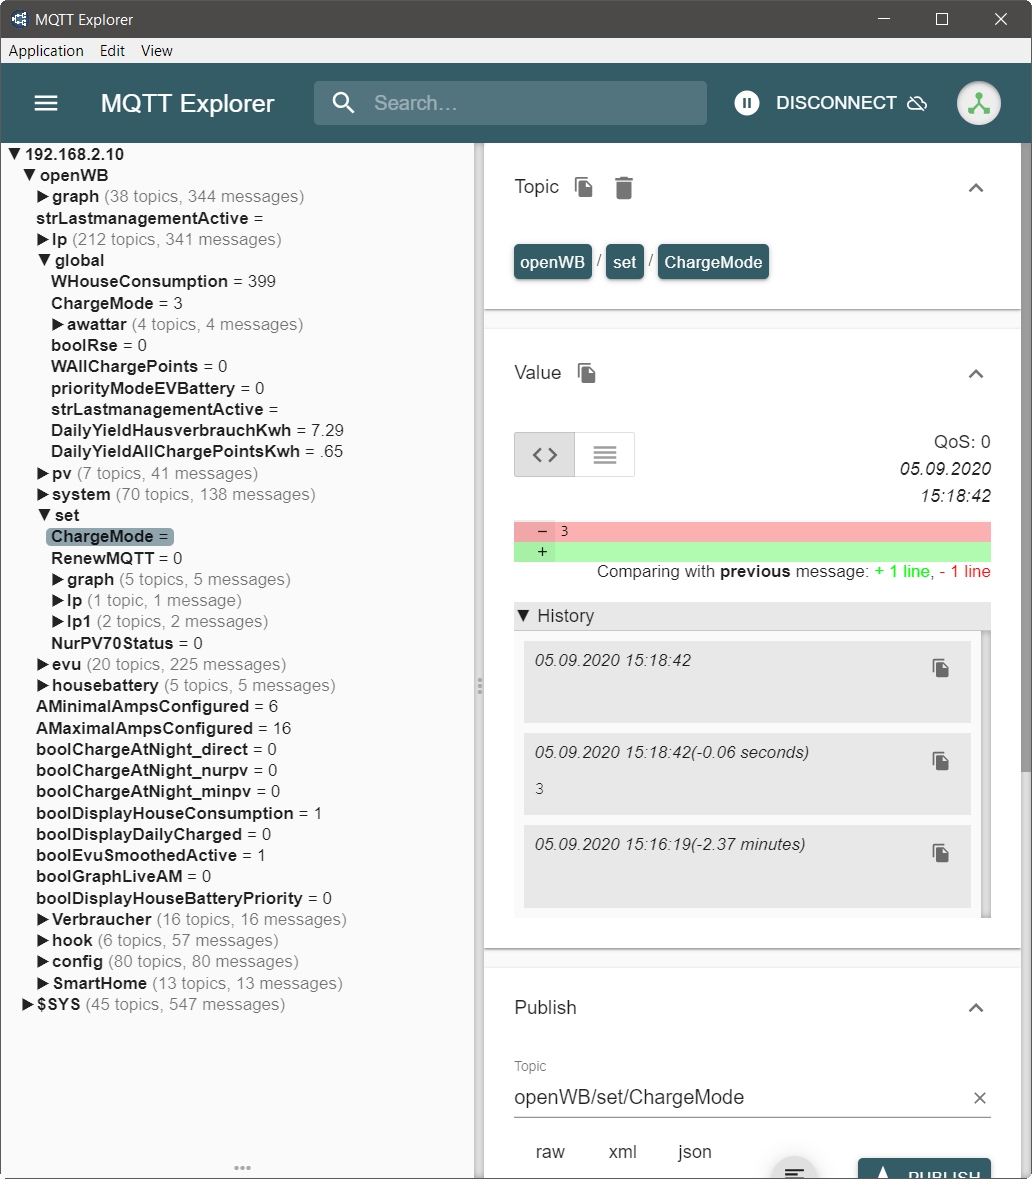Screen dimensions: 1032x1179
Task: Expand the housebattery node
Action: (43, 685)
